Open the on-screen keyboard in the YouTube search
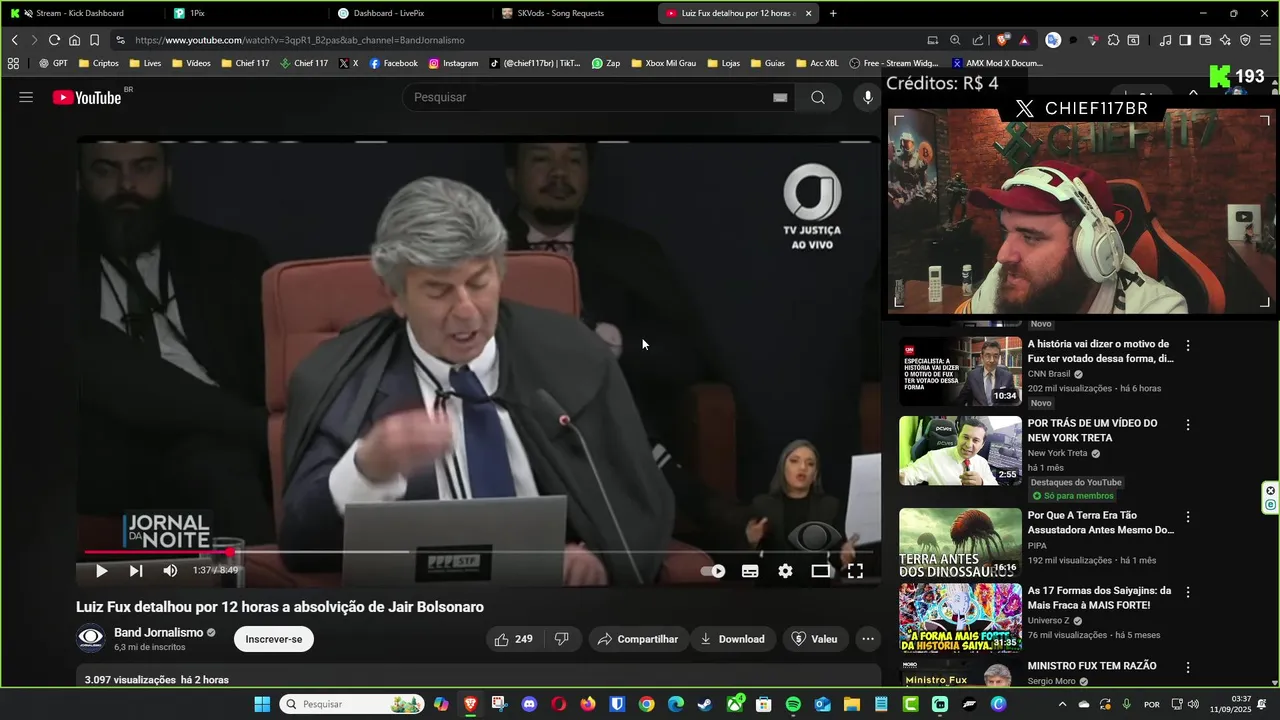The image size is (1280, 720). coord(780,97)
